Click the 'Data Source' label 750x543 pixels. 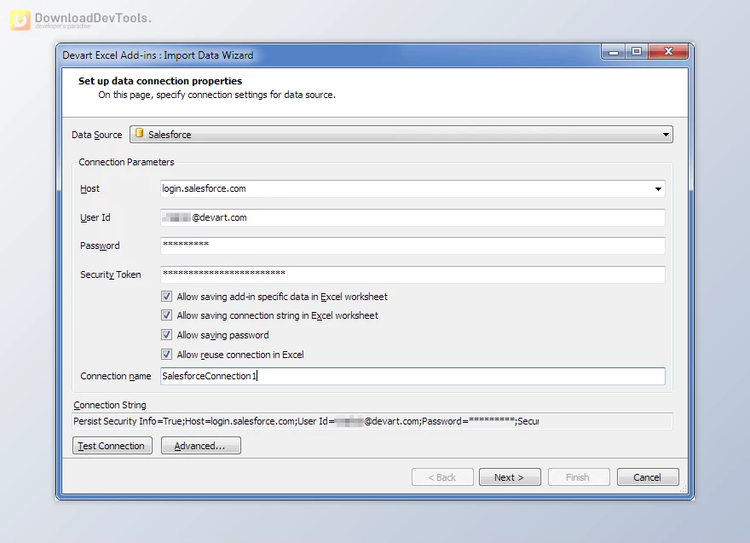click(x=97, y=135)
